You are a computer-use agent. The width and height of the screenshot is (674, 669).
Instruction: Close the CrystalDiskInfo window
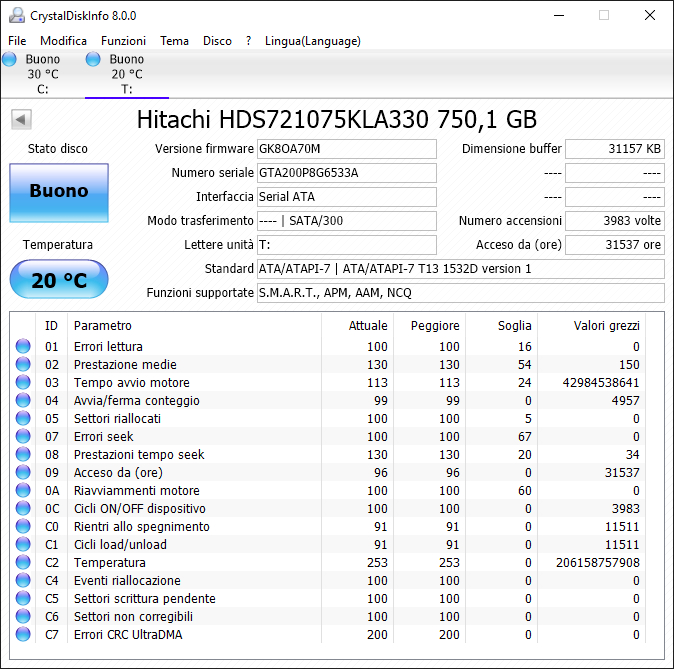click(650, 15)
